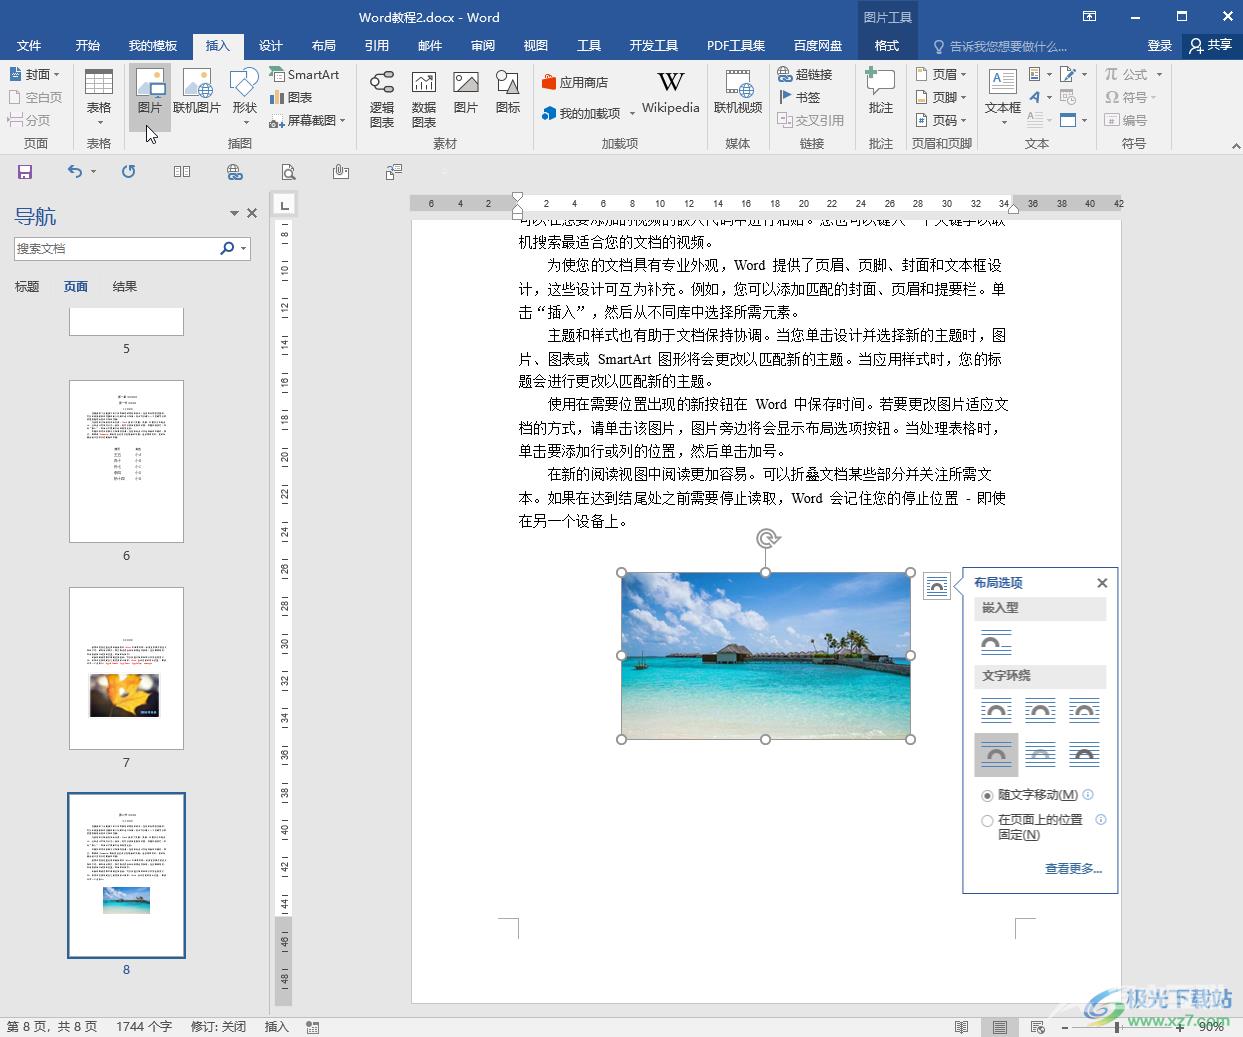The height and width of the screenshot is (1037, 1243).
Task: Click the zoom slider in status bar
Action: coord(1118,1027)
